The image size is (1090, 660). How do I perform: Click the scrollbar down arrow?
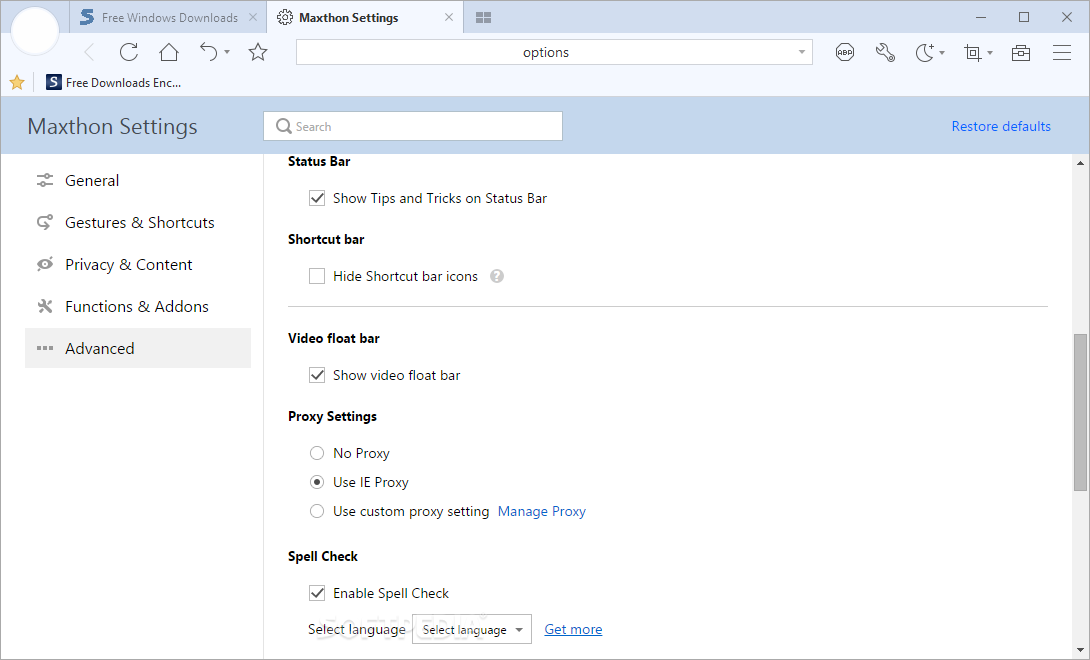[1080, 651]
